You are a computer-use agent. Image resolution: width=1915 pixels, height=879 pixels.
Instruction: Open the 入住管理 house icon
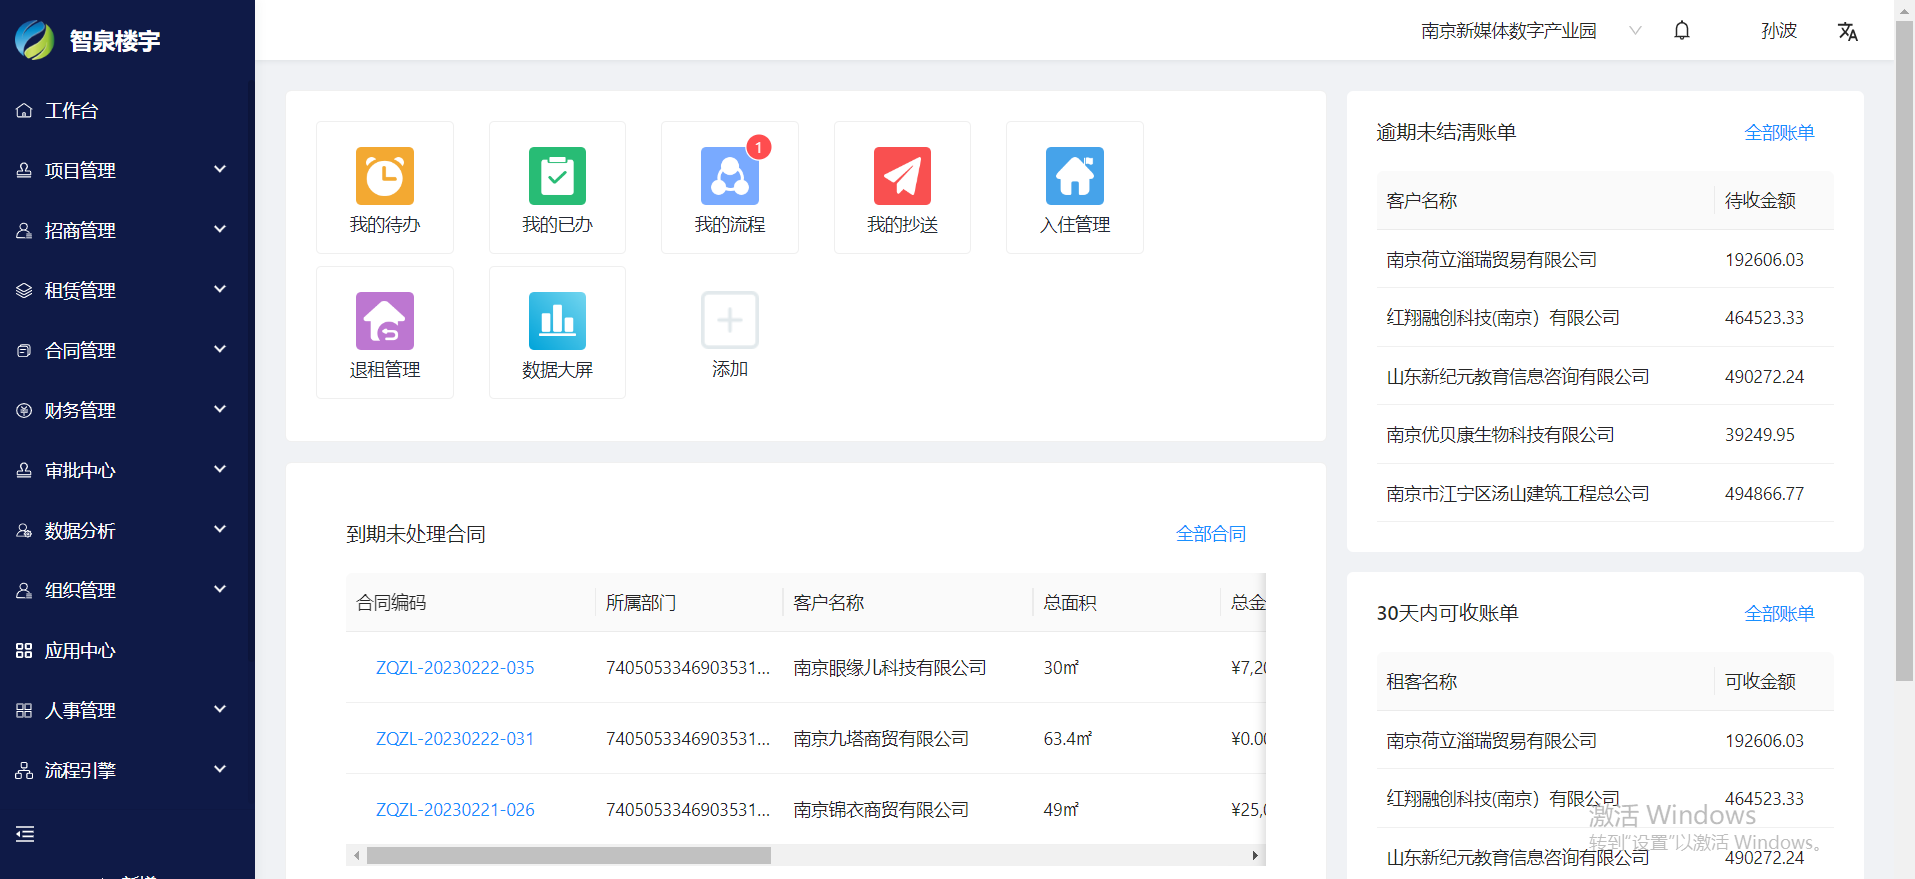[1075, 176]
